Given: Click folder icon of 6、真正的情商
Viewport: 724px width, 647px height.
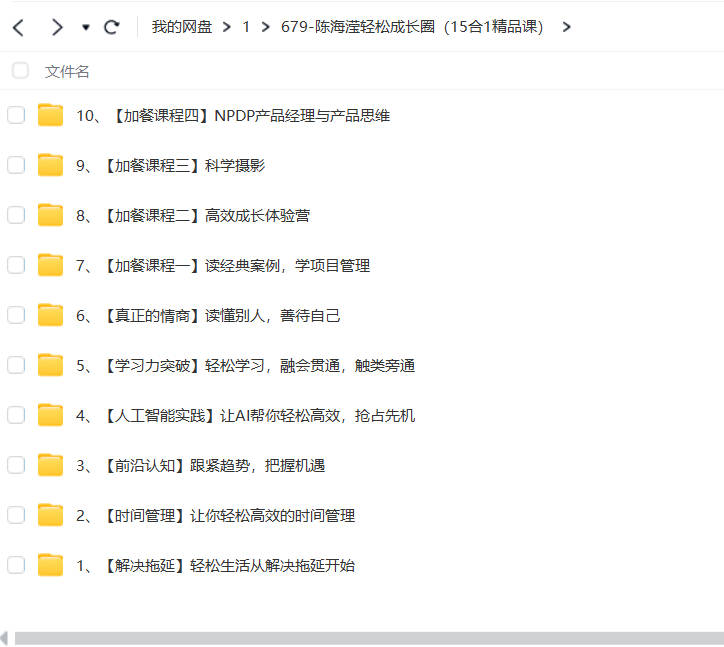Looking at the screenshot, I should (x=50, y=315).
